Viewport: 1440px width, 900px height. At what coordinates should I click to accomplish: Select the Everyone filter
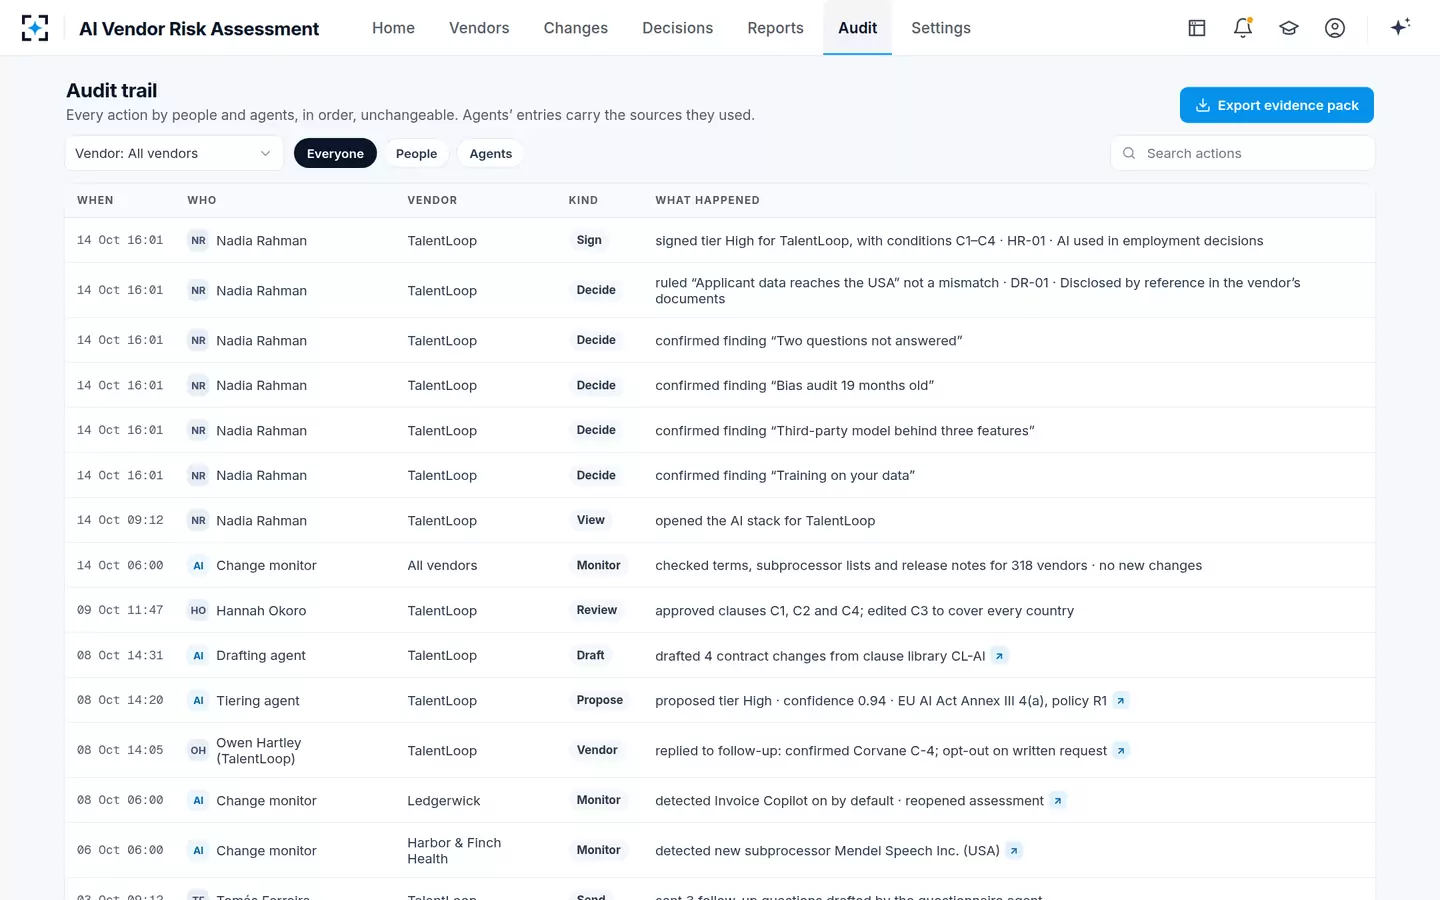tap(335, 153)
